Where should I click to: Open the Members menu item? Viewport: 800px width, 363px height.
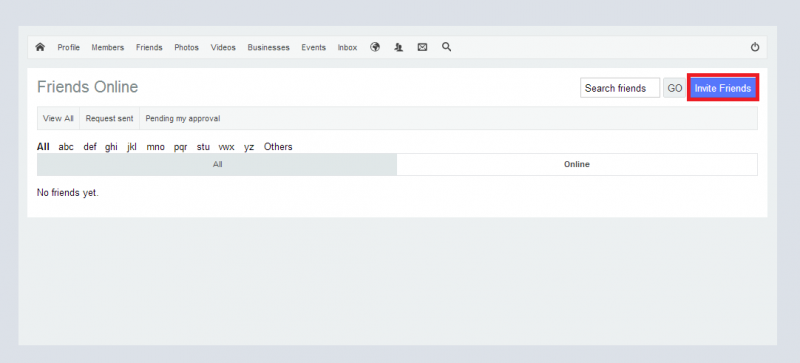(x=108, y=47)
